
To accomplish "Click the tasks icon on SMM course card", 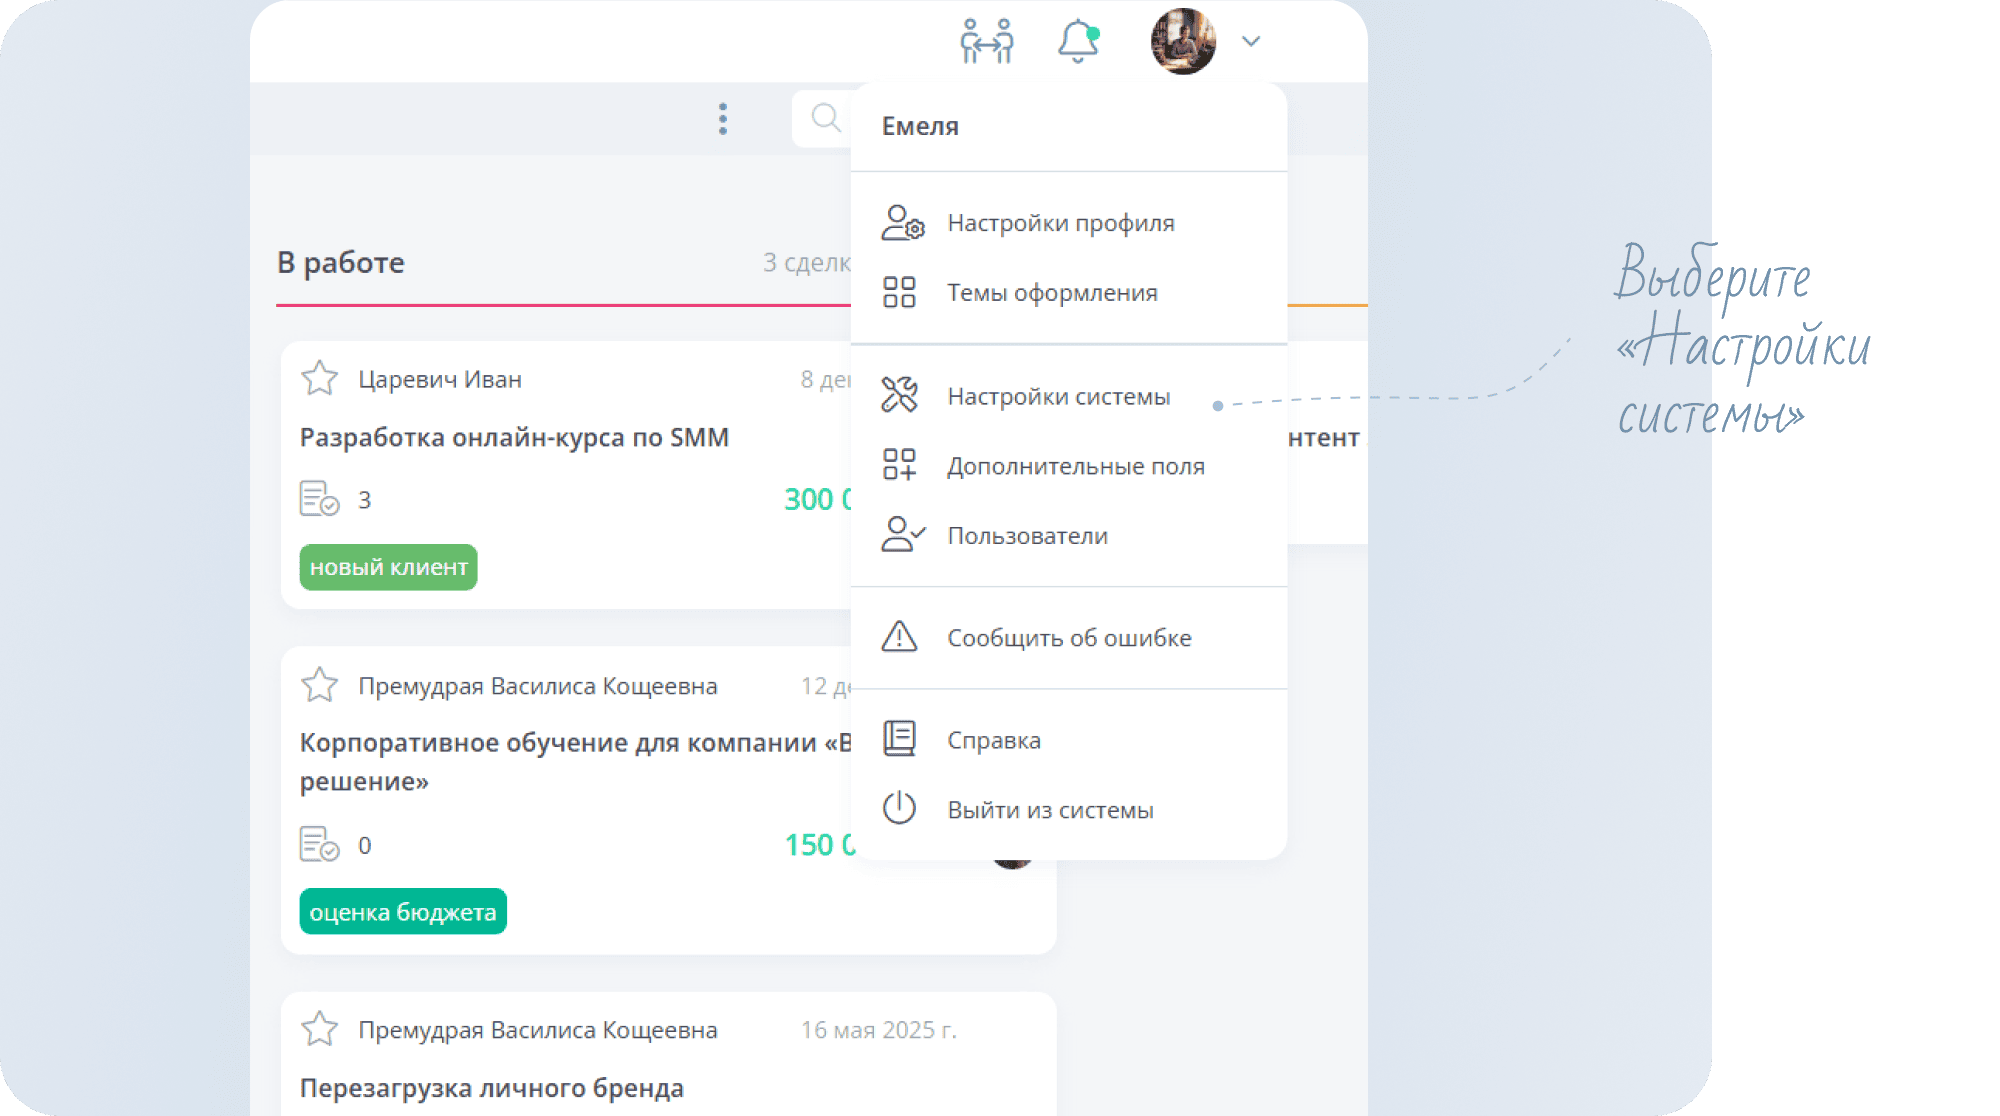I will pos(319,498).
